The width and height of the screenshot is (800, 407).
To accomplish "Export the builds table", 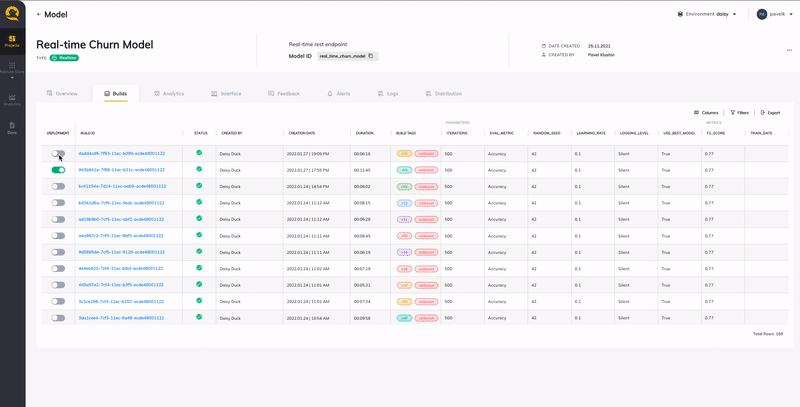I will (x=770, y=113).
